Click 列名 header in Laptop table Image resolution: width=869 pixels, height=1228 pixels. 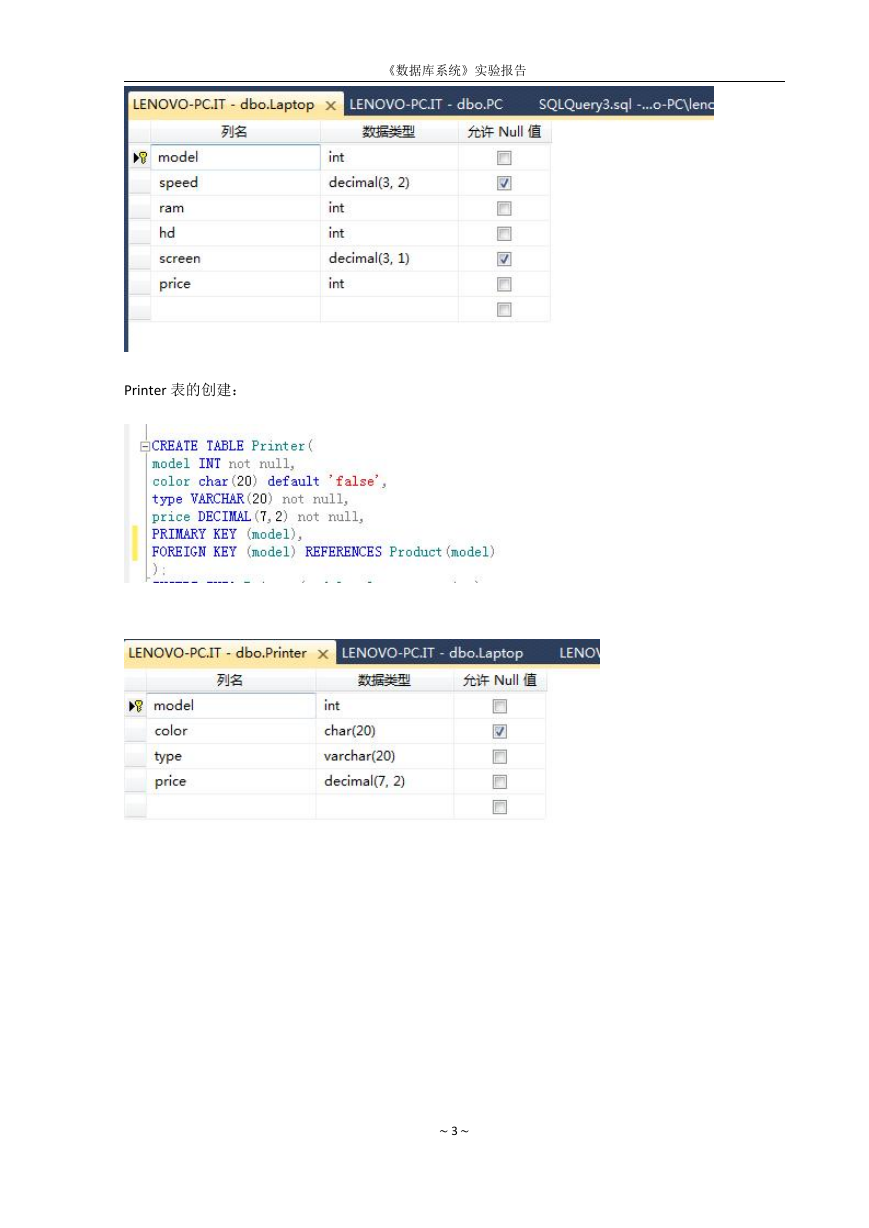(235, 132)
